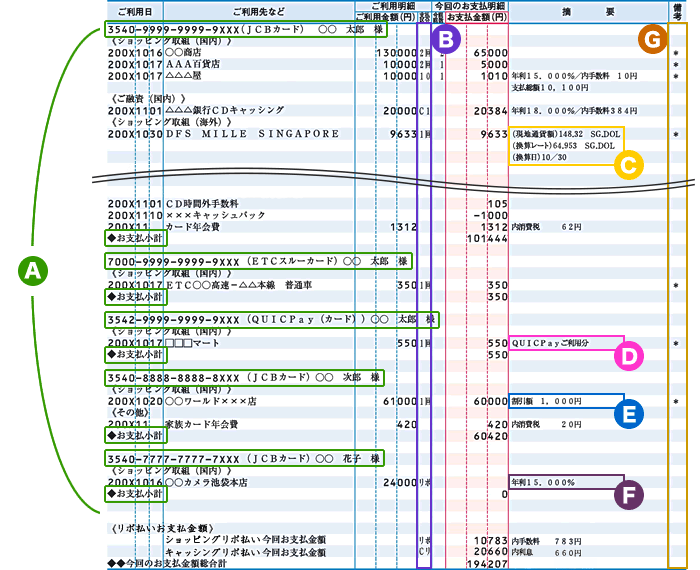Click the orange circle G marker

point(652,40)
